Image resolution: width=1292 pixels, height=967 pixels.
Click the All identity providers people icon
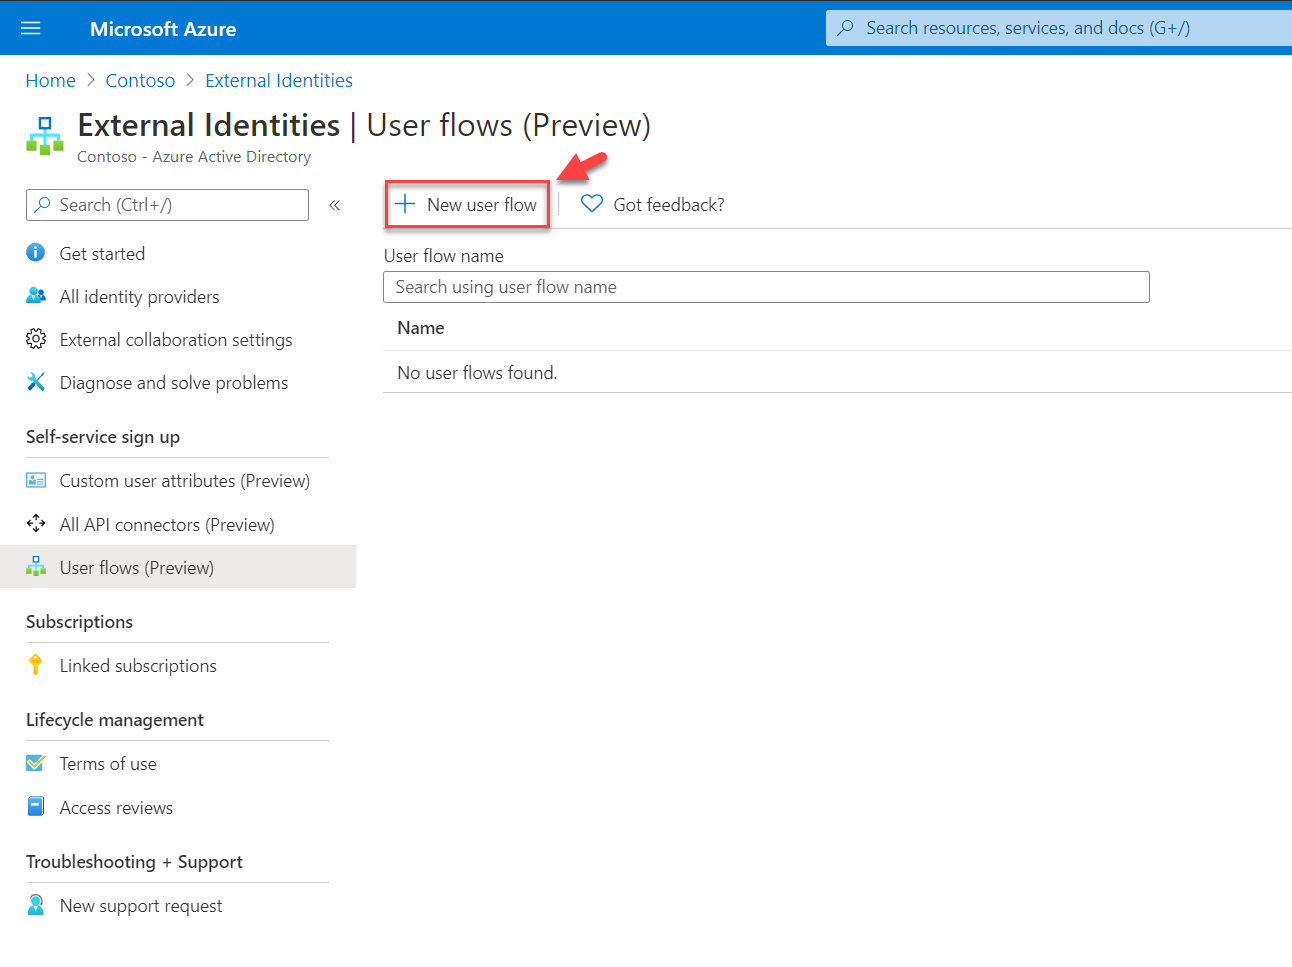tap(36, 295)
